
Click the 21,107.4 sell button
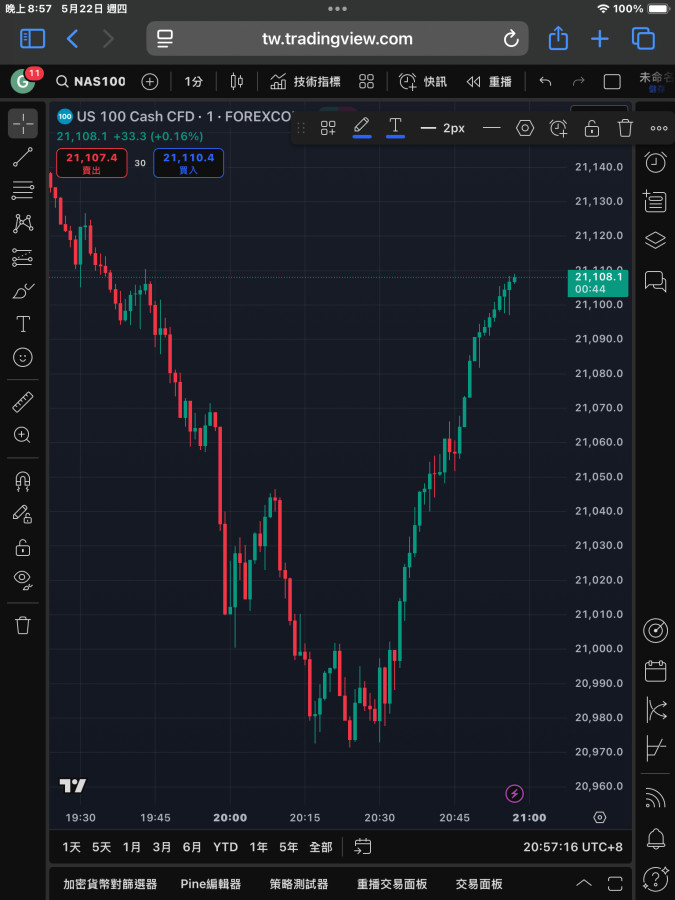92,163
